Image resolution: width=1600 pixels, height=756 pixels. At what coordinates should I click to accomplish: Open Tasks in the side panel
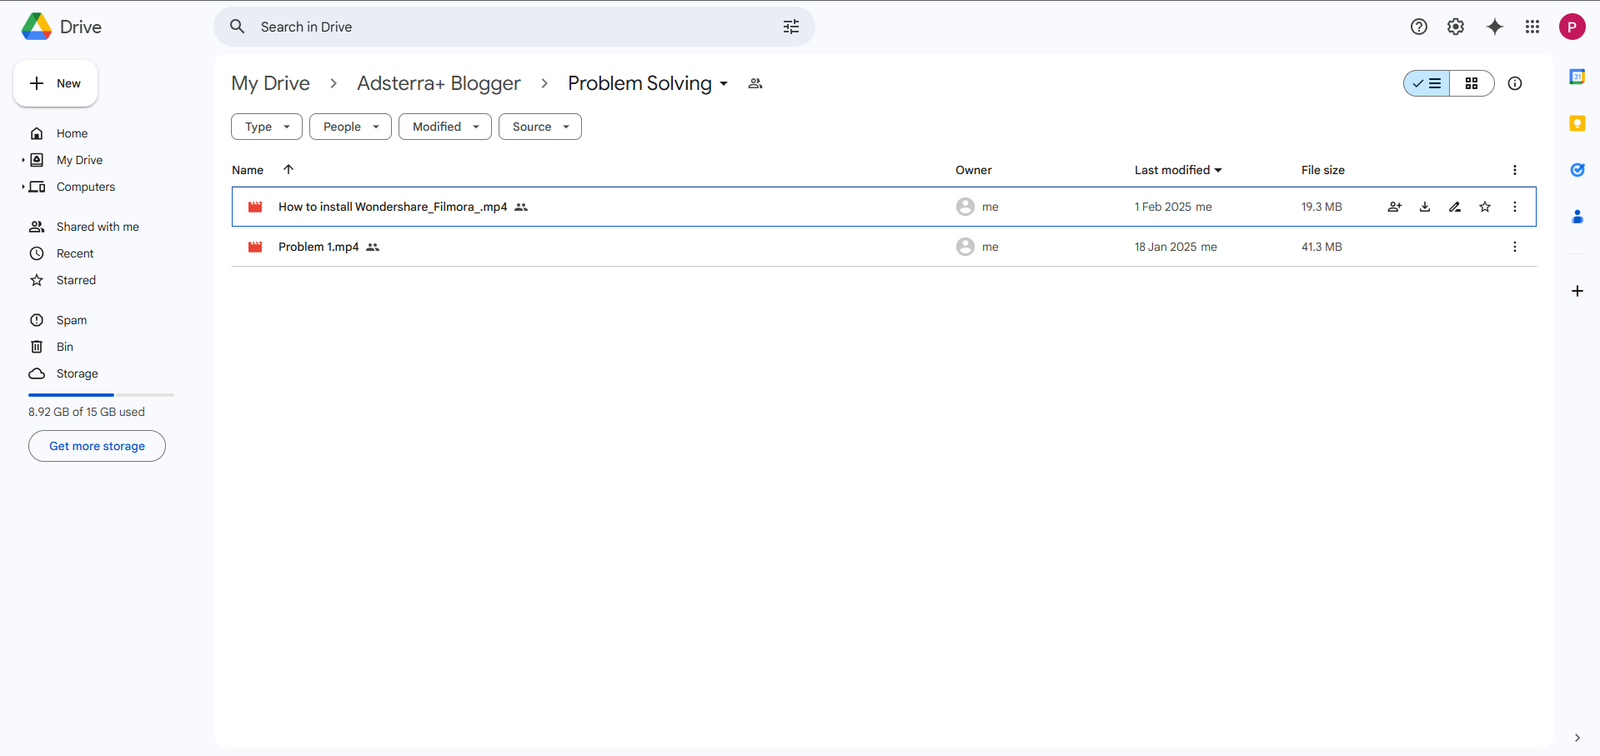pyautogui.click(x=1577, y=170)
